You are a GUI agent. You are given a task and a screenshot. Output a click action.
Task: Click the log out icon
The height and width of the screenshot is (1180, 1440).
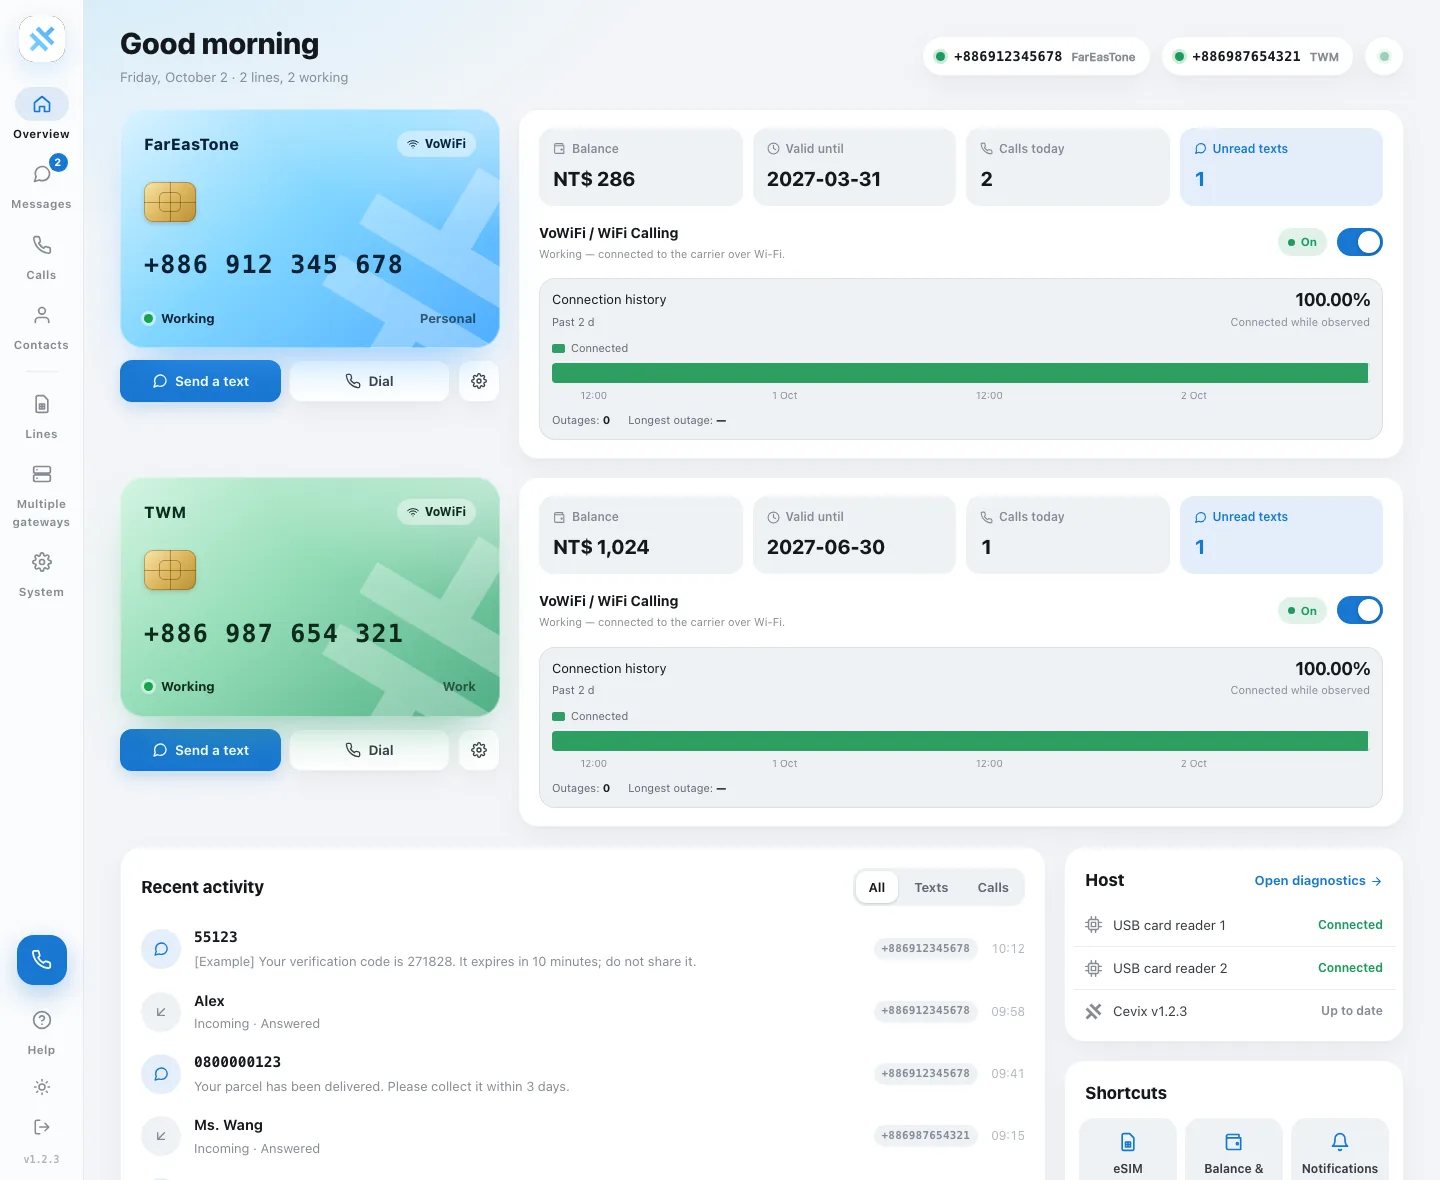[x=42, y=1127]
